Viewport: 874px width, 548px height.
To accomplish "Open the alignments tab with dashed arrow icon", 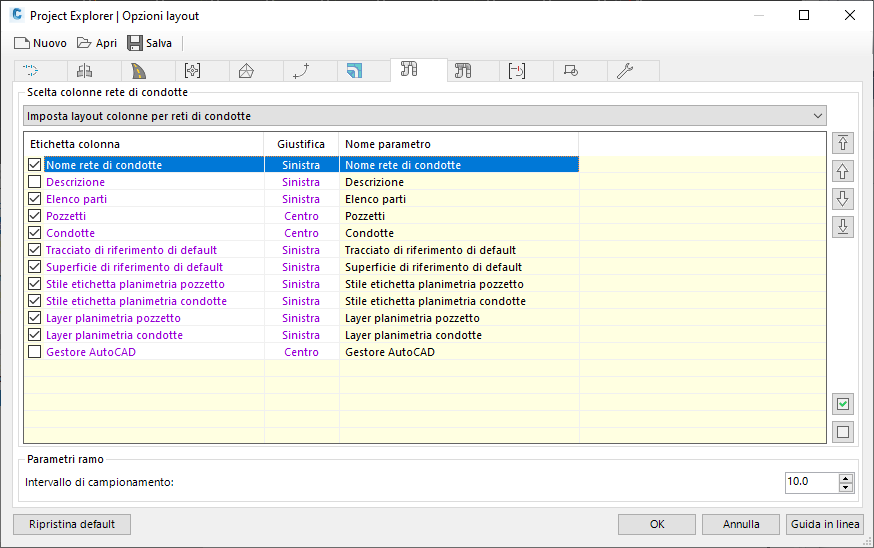I will (31, 71).
